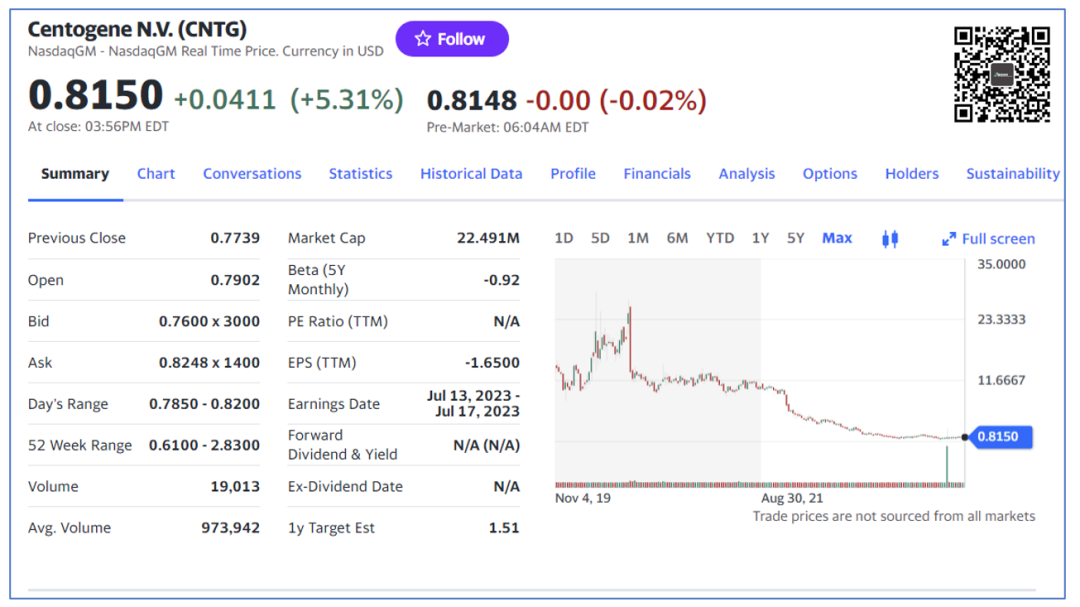Click the Analysis tab link
The image size is (1080, 607).
(747, 174)
